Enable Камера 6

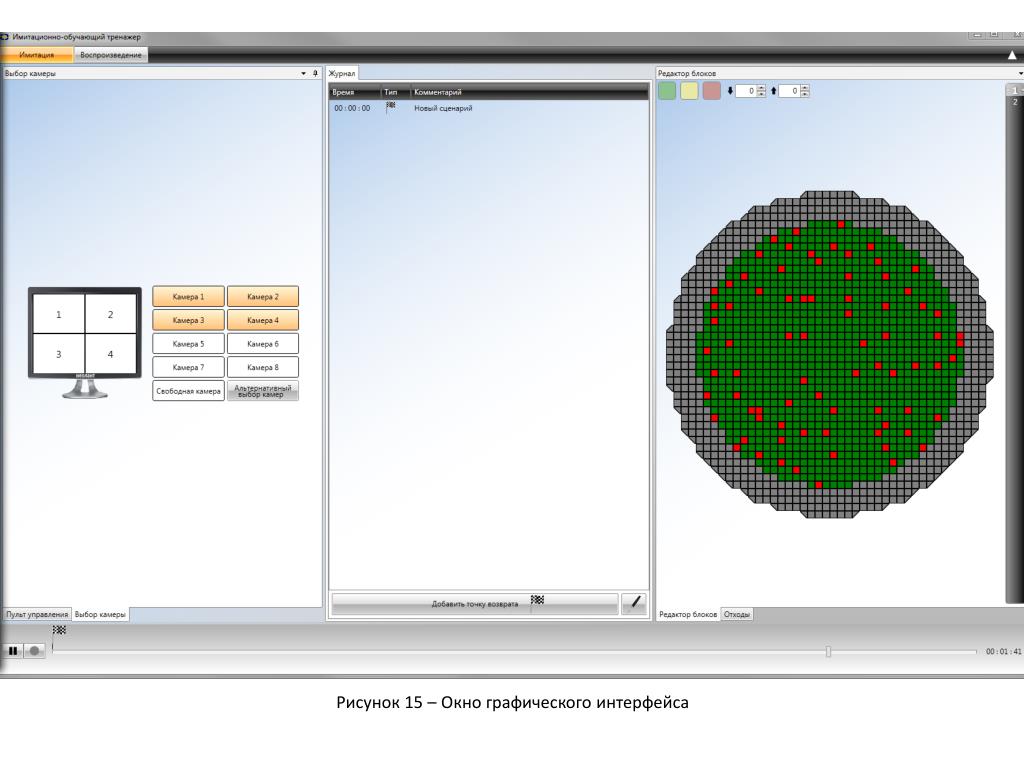(263, 344)
